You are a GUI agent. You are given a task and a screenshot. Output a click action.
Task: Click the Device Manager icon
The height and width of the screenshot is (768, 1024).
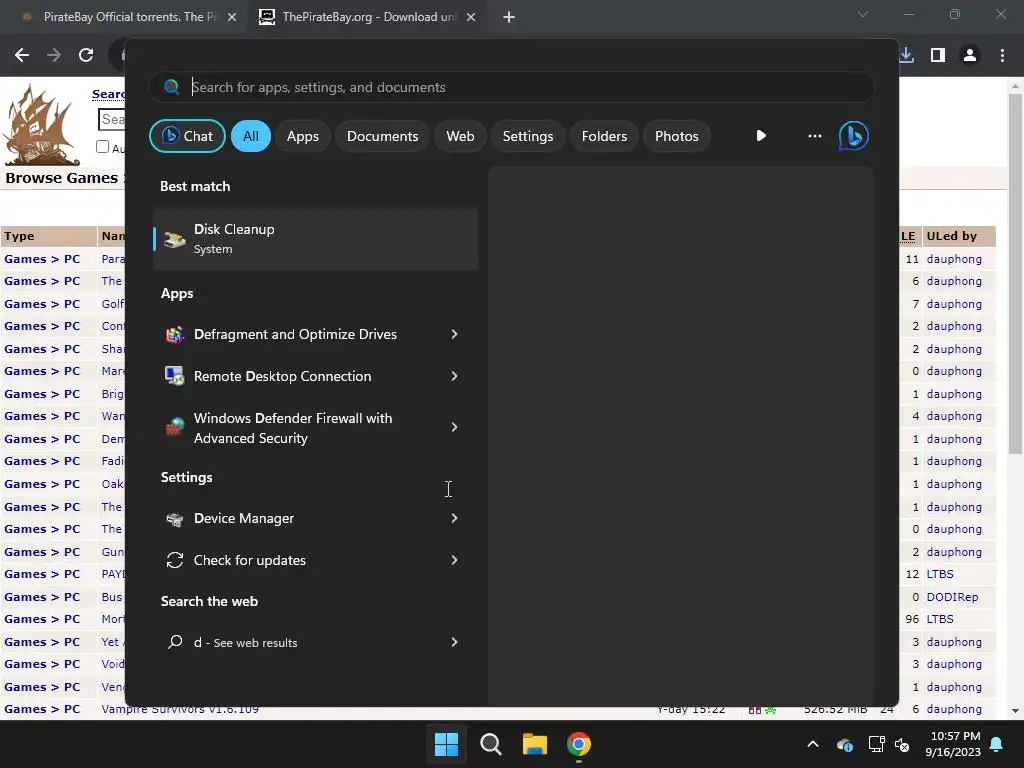(x=174, y=519)
